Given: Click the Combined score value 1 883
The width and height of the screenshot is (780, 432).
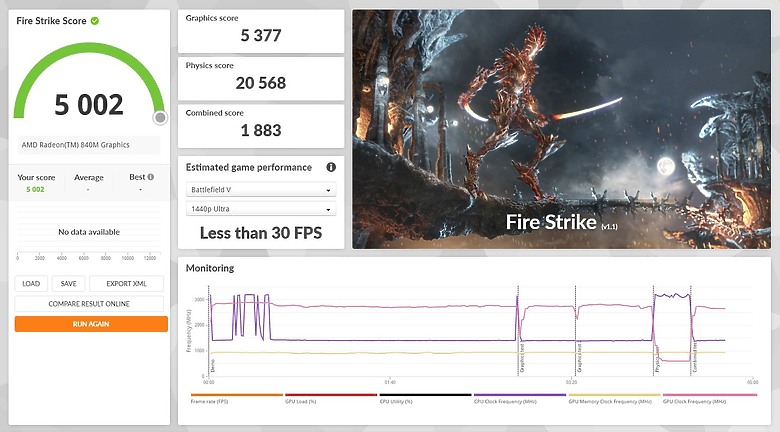Looking at the screenshot, I should tap(261, 130).
